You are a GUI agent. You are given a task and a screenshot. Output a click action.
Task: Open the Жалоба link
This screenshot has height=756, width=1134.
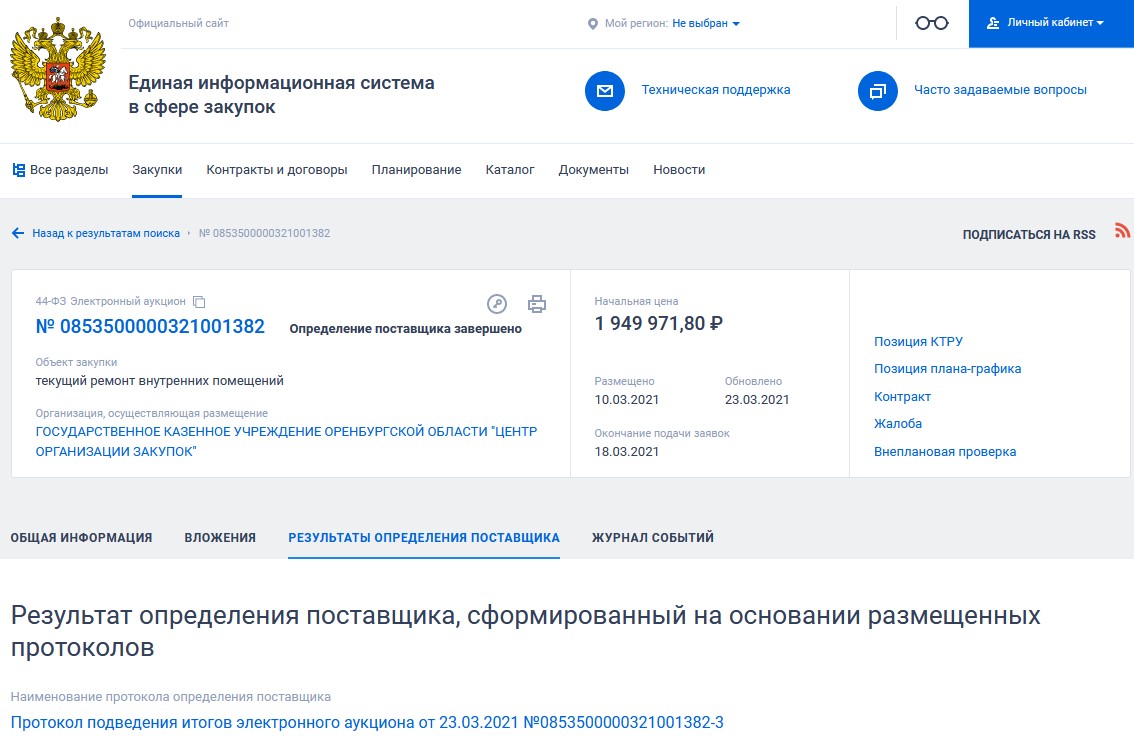click(898, 424)
